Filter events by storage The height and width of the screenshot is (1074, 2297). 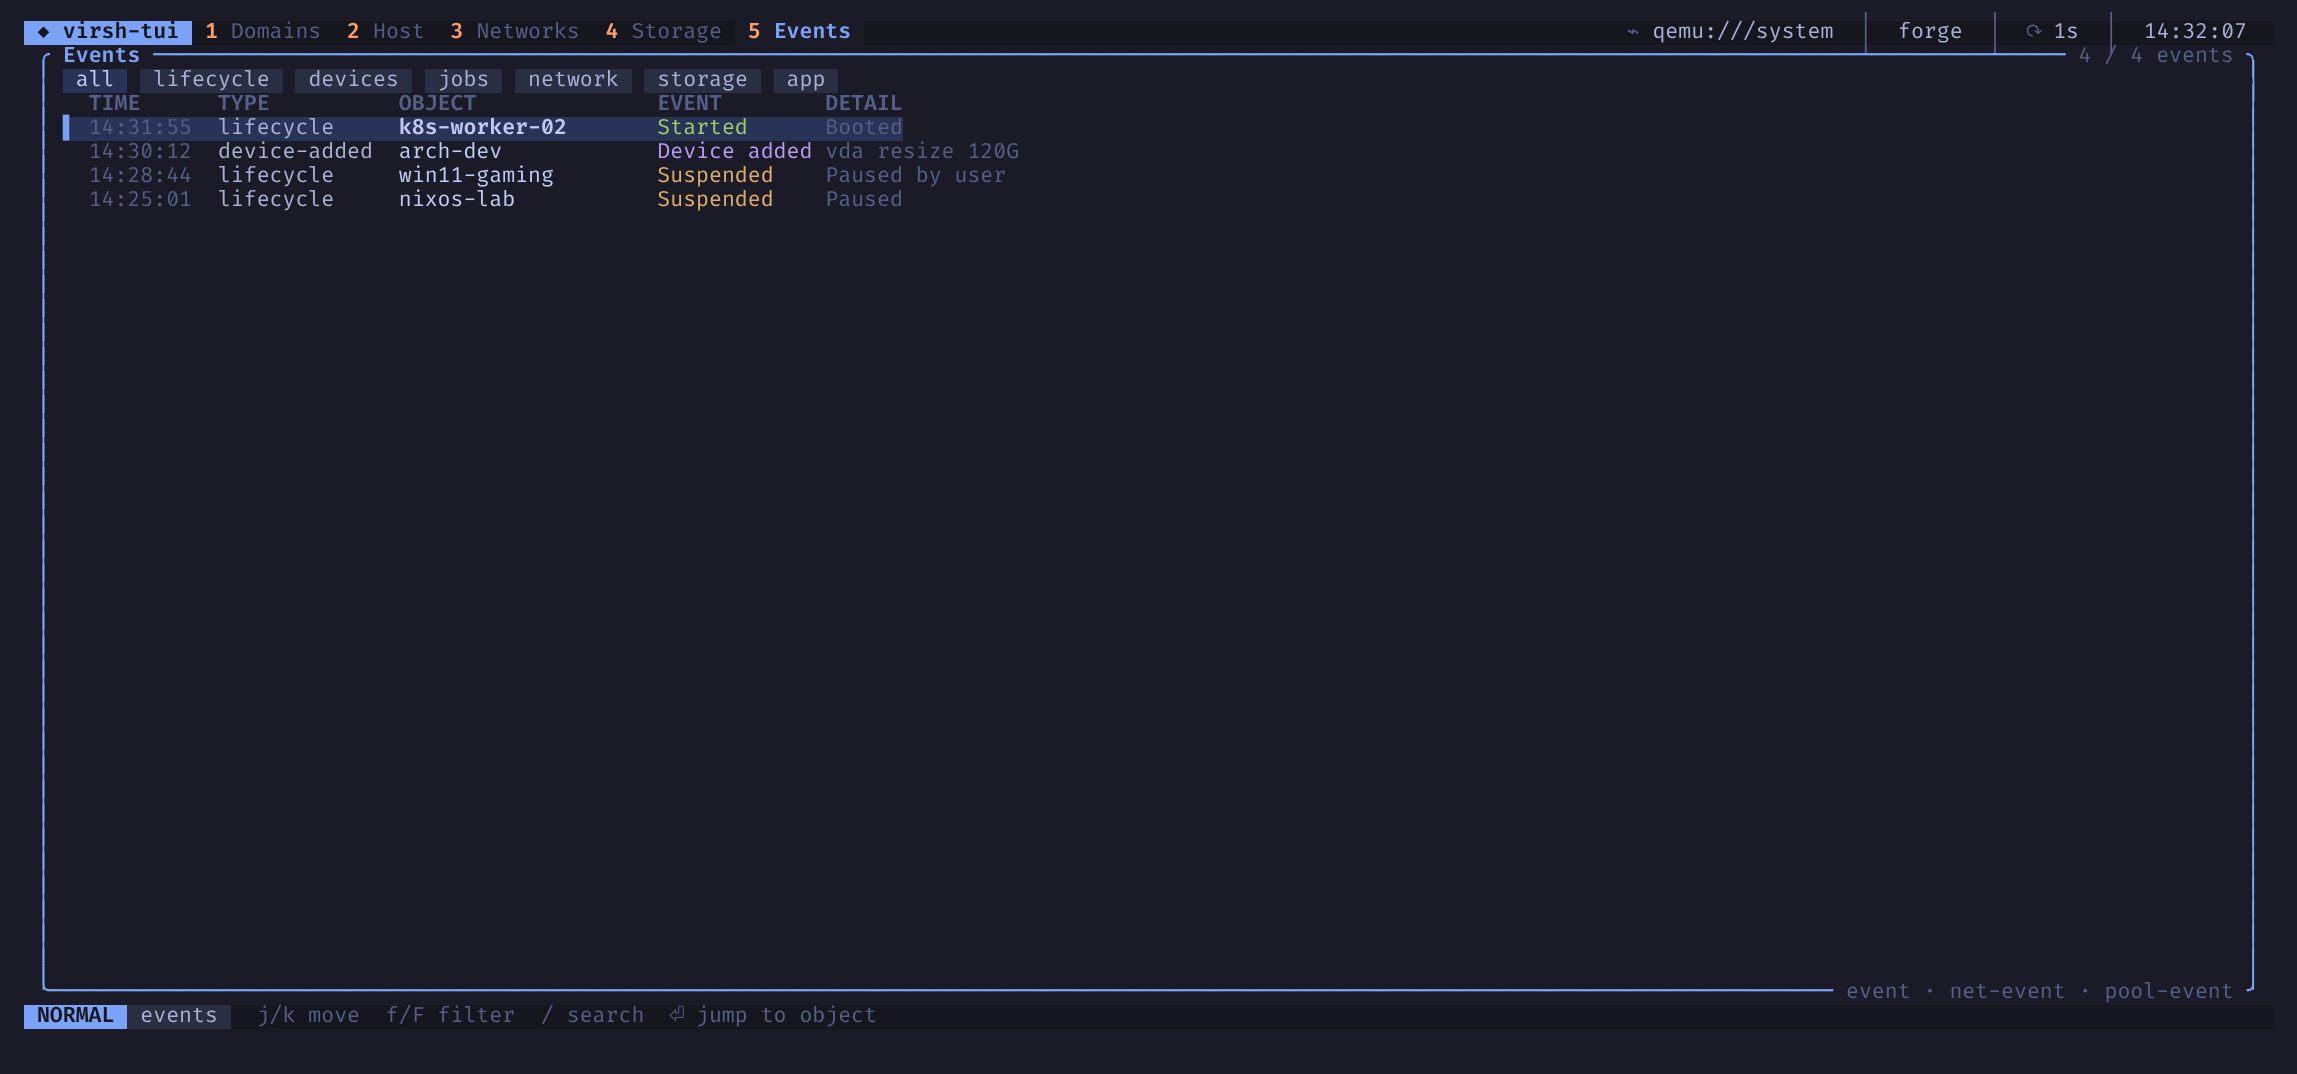coord(702,80)
